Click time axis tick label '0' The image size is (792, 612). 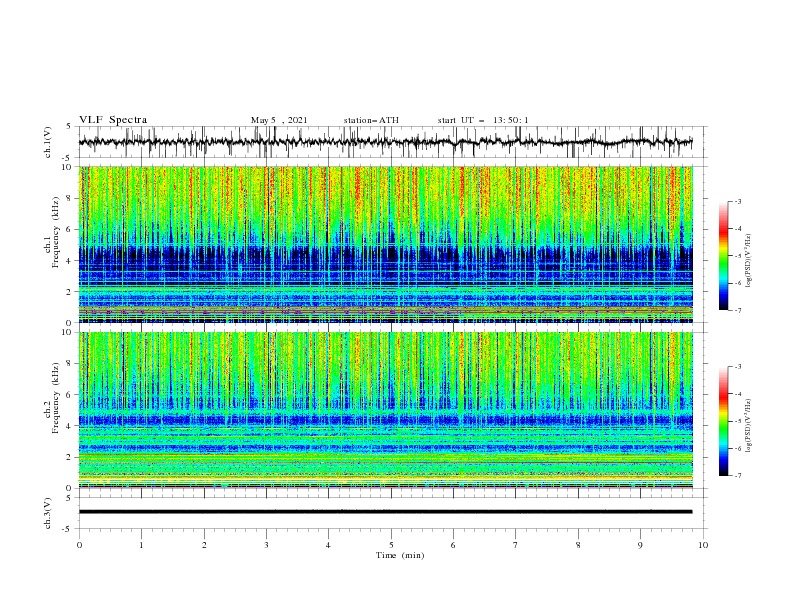79,545
